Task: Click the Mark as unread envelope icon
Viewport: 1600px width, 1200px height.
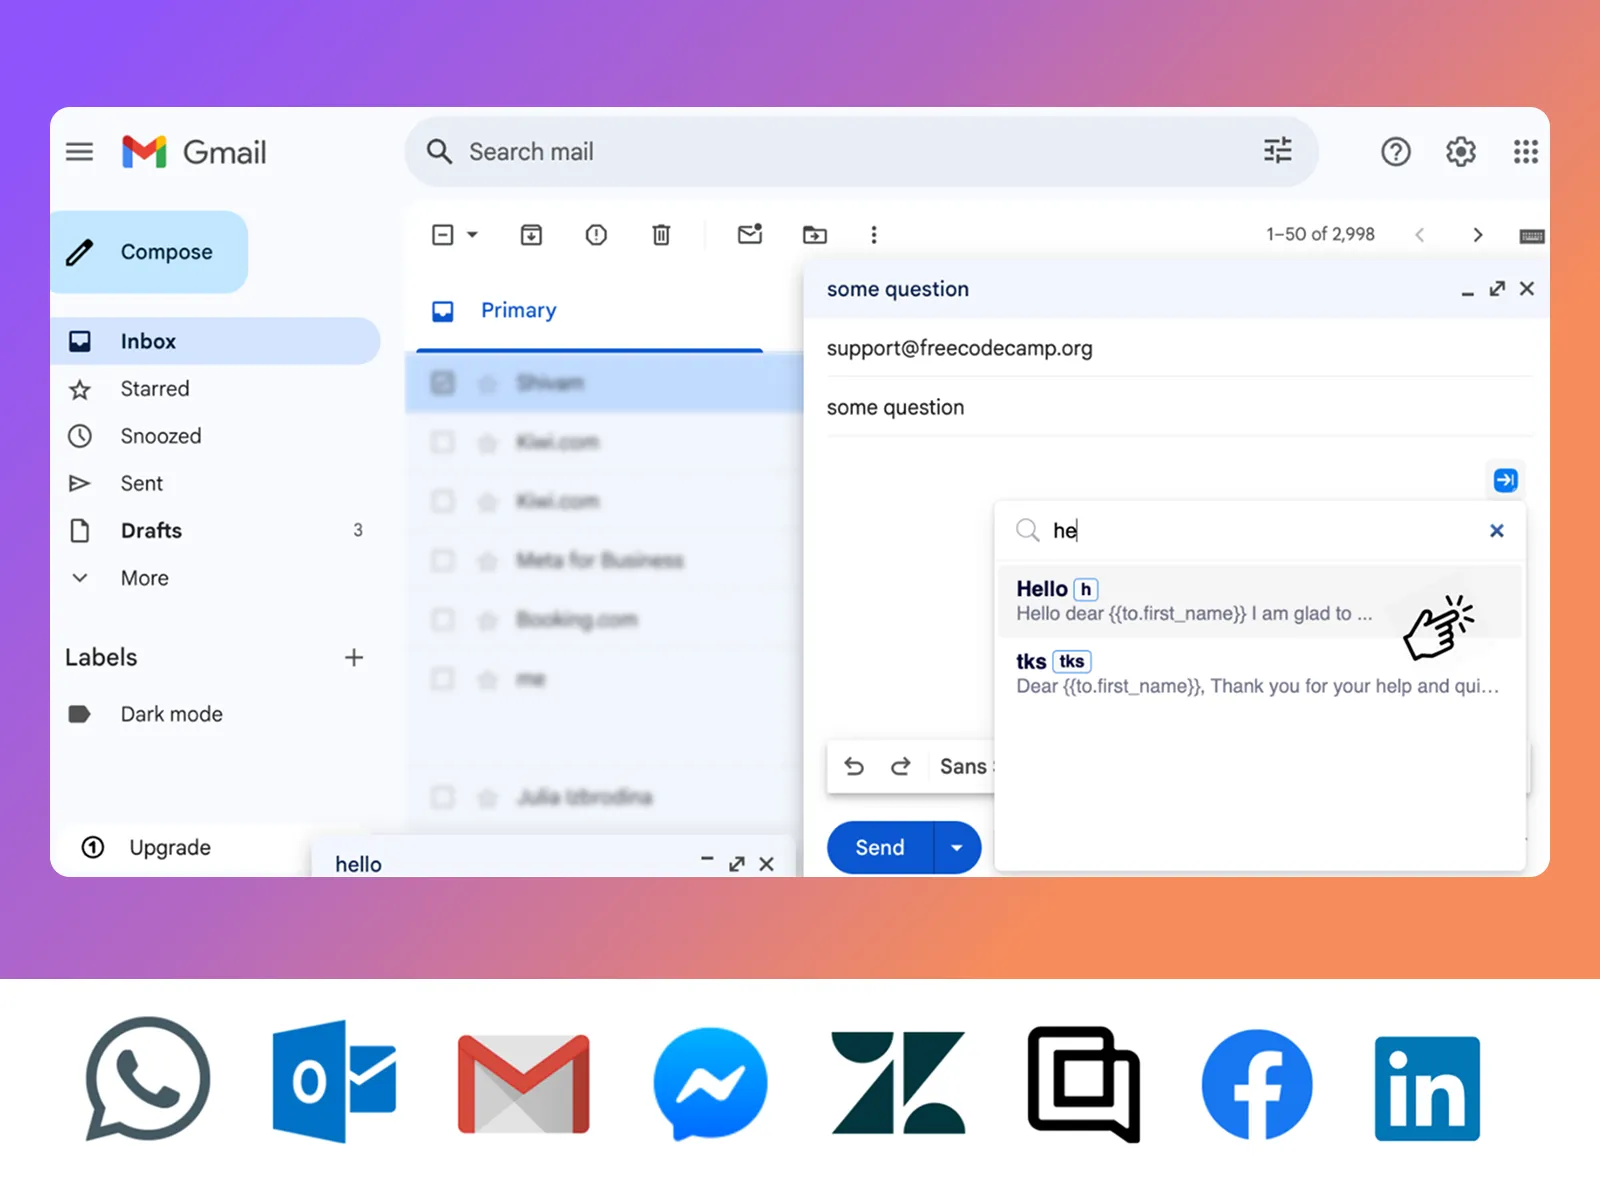Action: pos(749,235)
